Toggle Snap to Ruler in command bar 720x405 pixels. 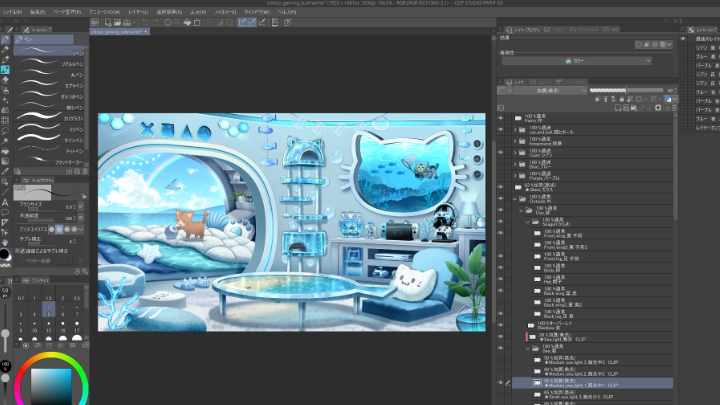click(x=242, y=22)
